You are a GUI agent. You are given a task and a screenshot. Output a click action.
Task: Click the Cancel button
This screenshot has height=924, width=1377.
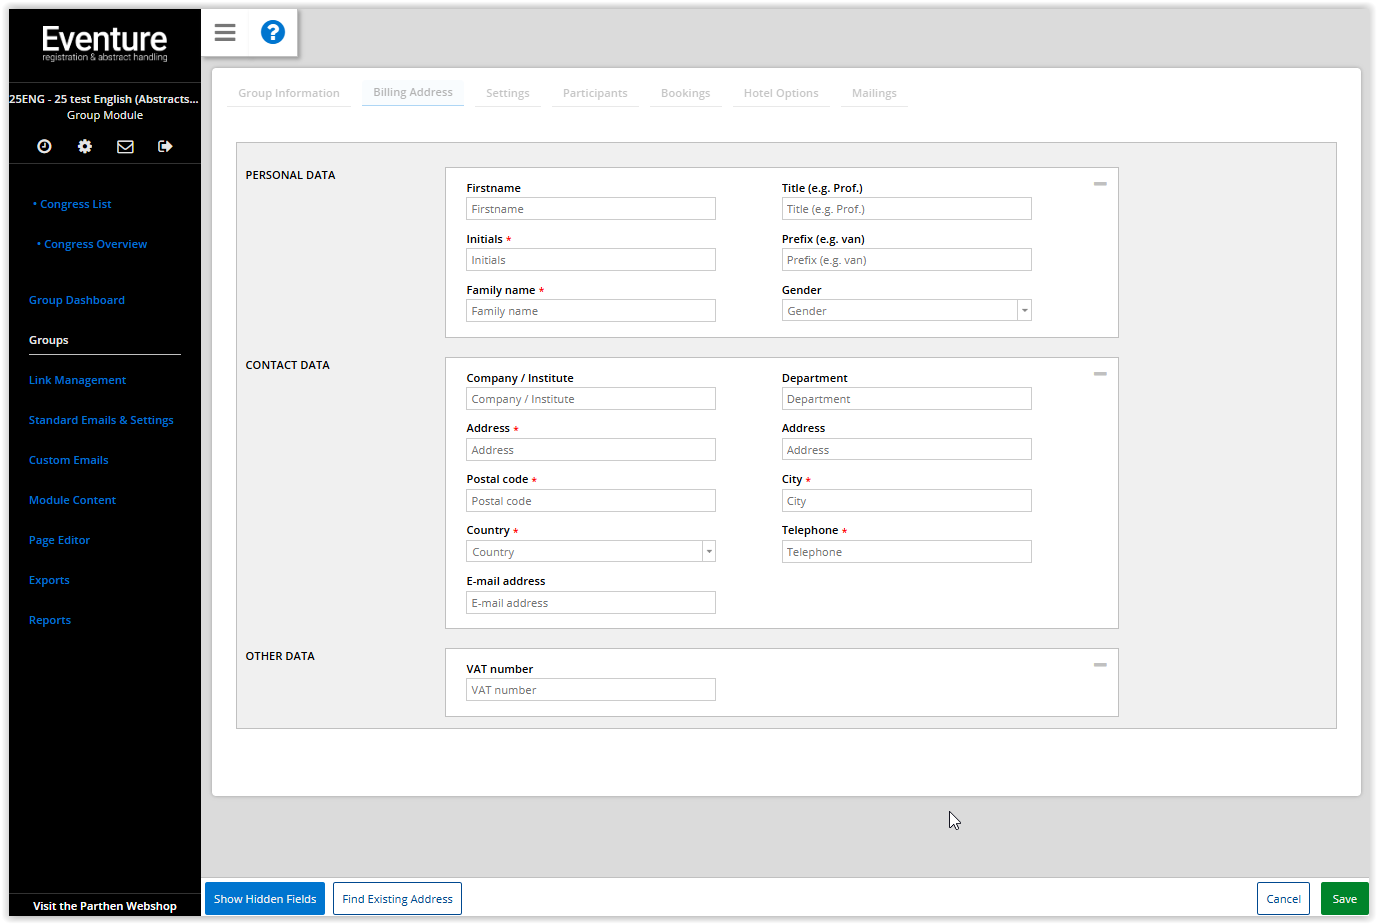1283,899
